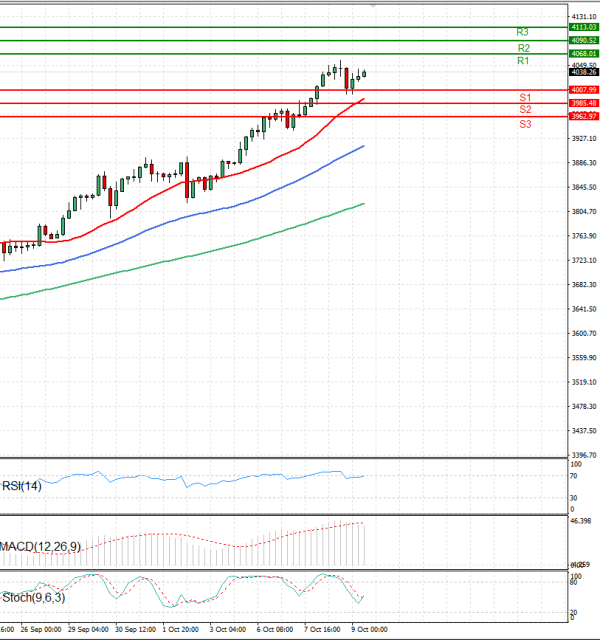The height and width of the screenshot is (640, 600).
Task: Select the 4007.99 red price tag
Action: tap(583, 90)
